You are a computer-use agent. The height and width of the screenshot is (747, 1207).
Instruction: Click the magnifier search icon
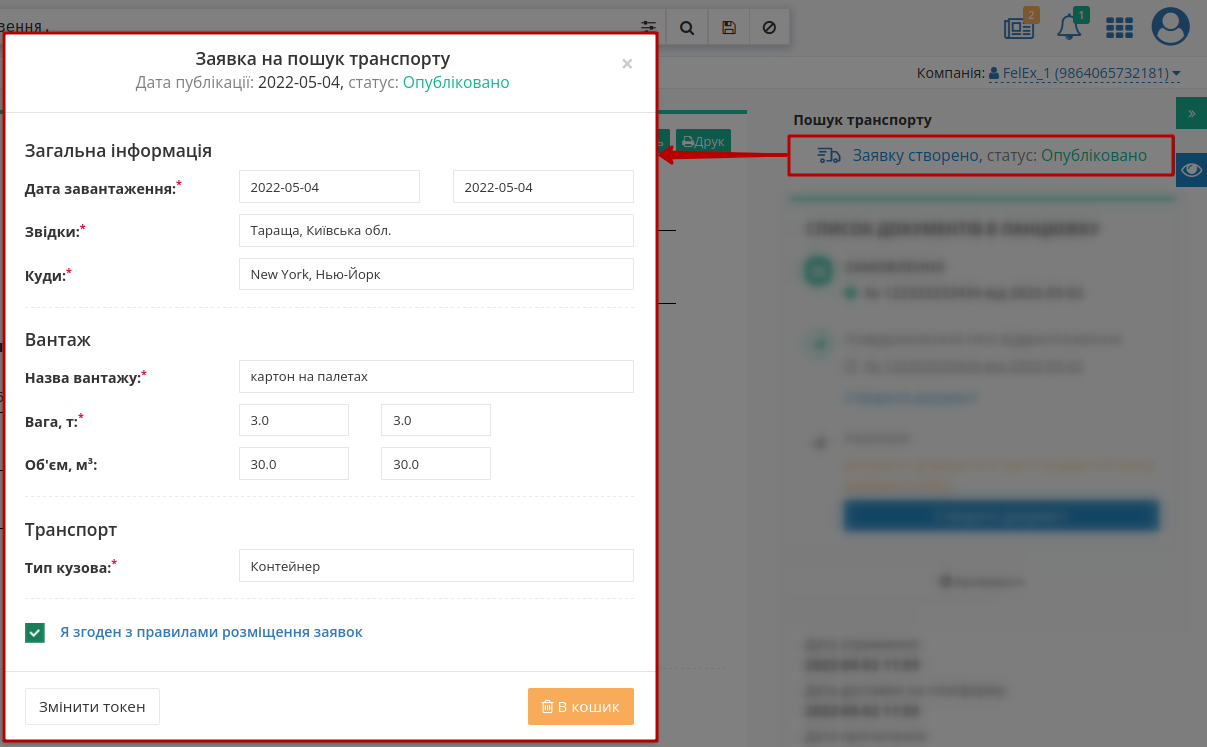point(687,27)
